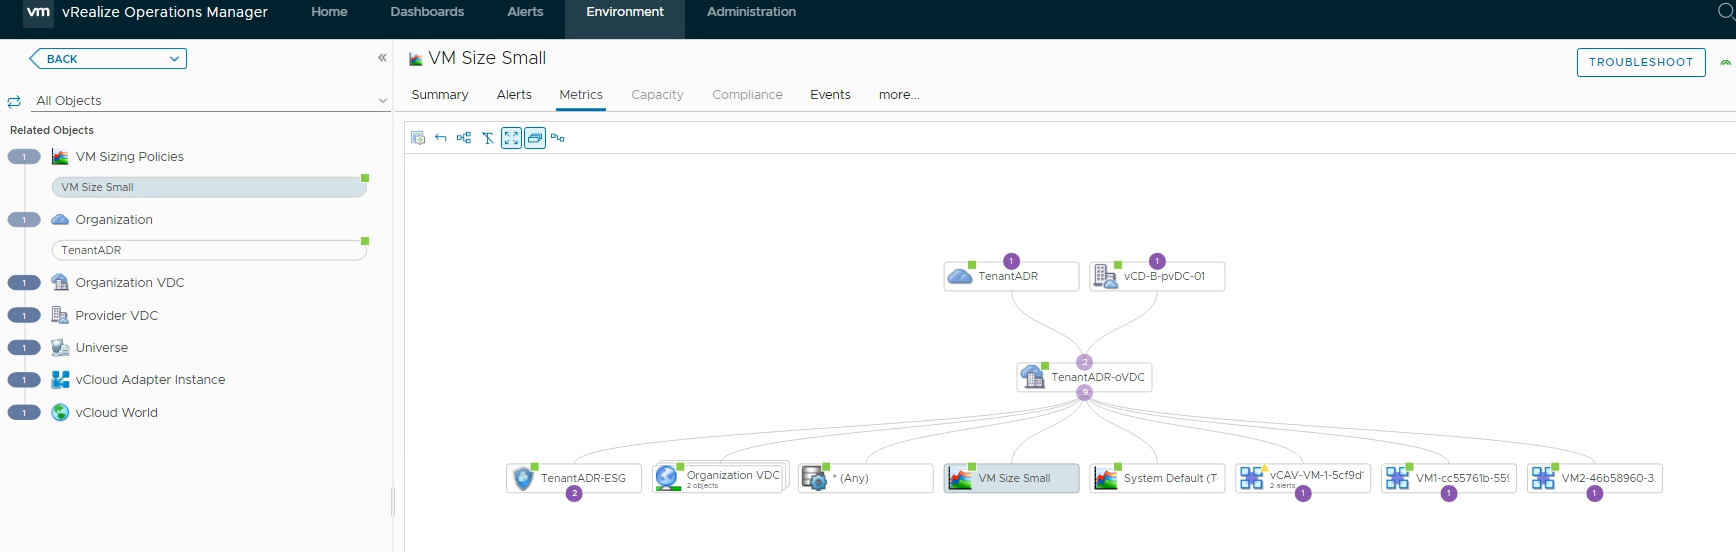Toggle the group items stacked-layers button

pos(535,138)
